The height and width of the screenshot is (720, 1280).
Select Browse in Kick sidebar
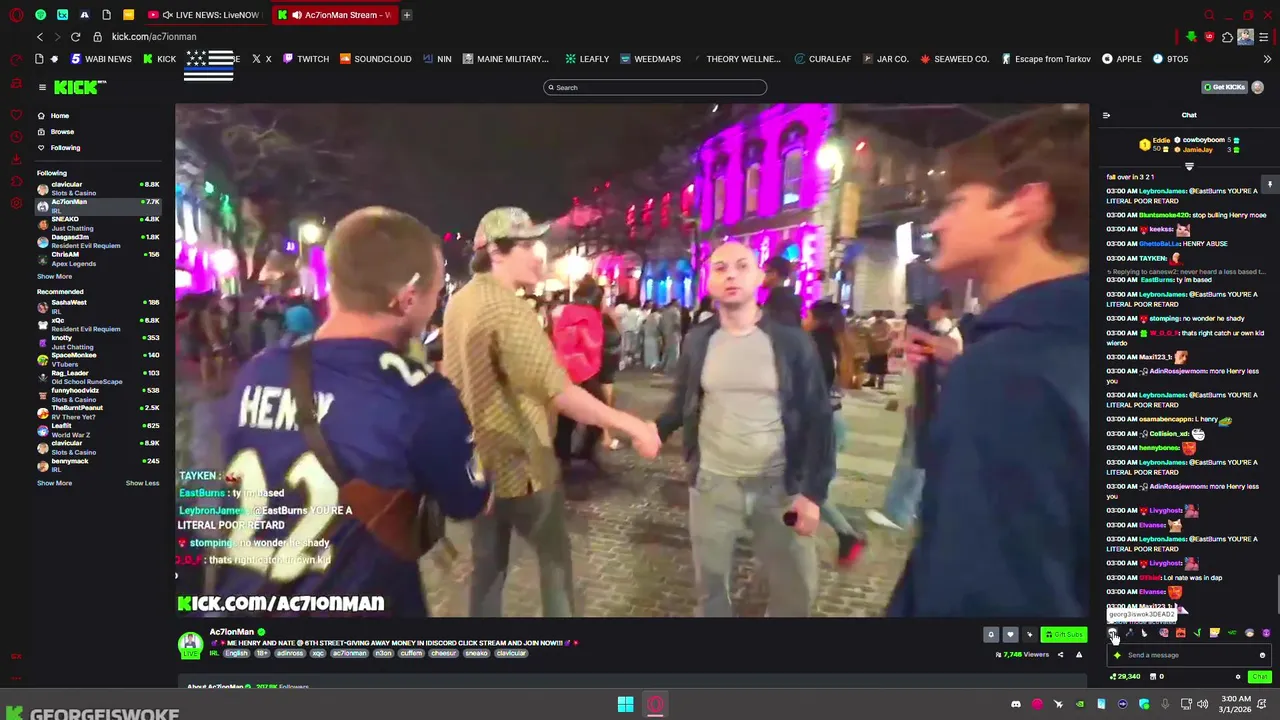point(62,131)
